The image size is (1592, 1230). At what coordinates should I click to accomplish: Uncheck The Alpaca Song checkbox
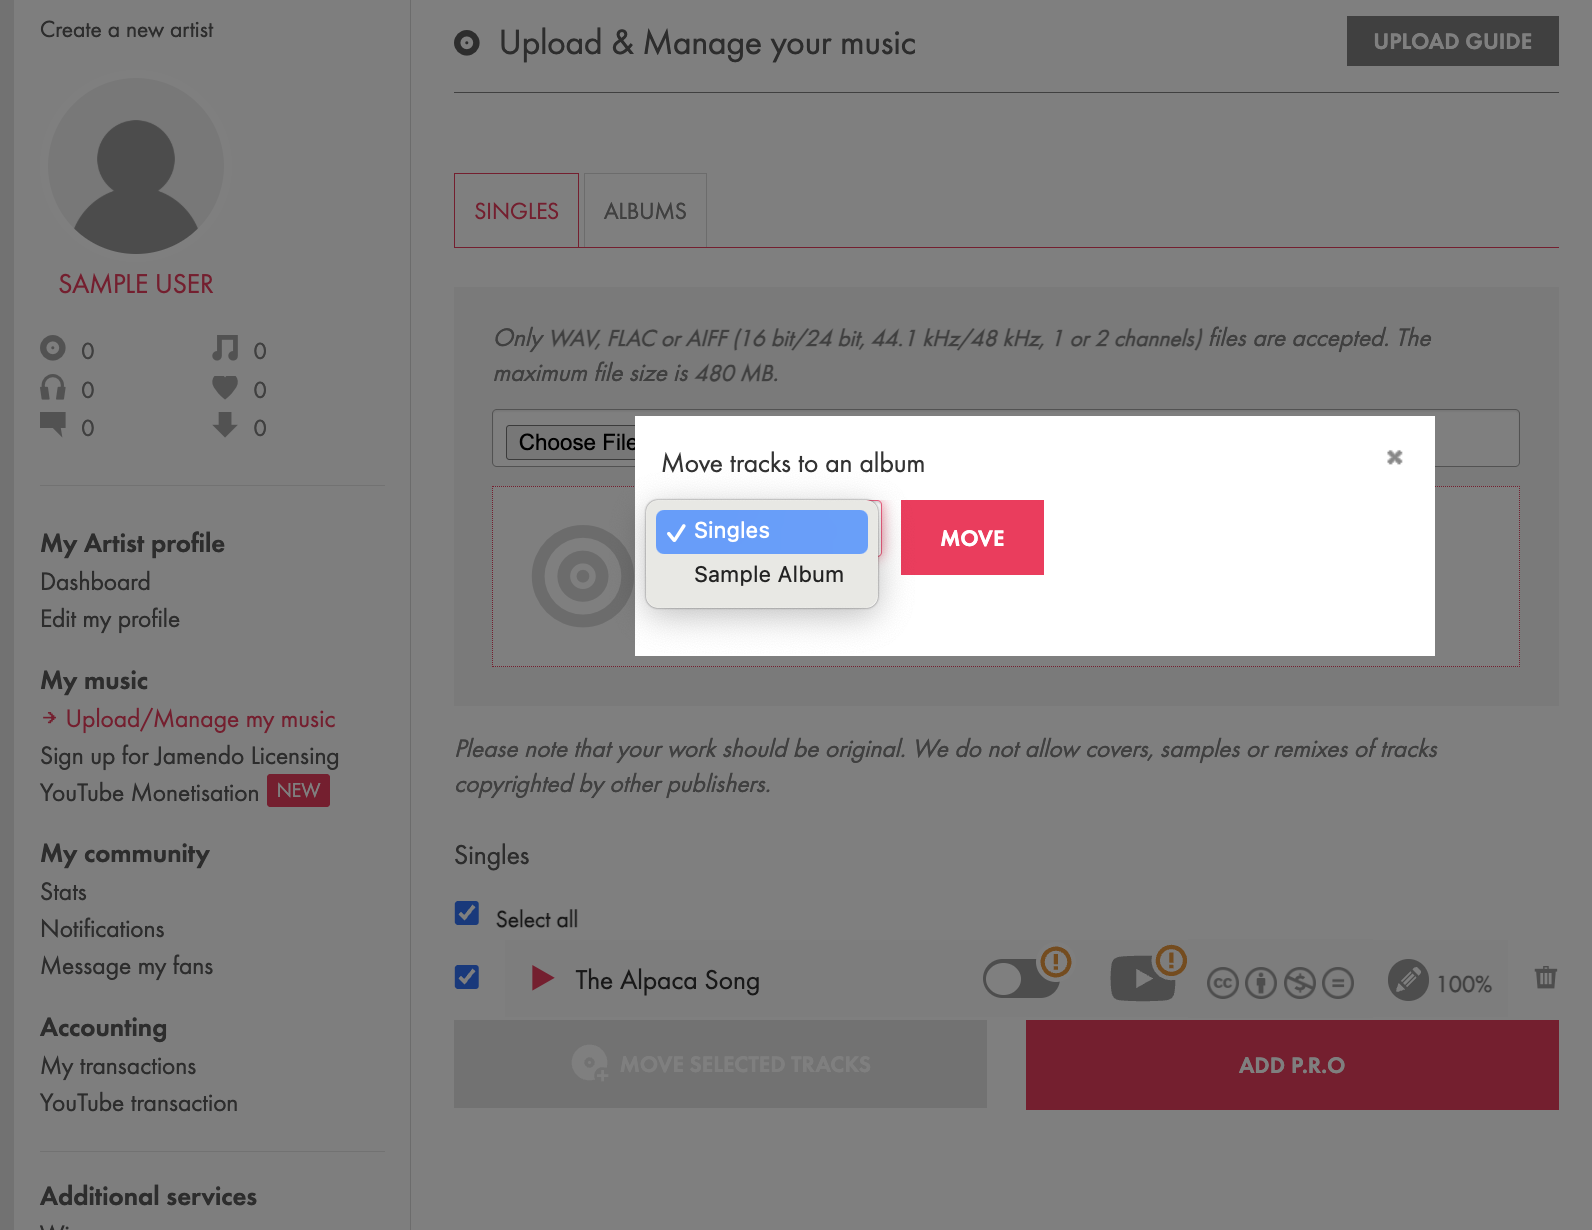click(467, 977)
